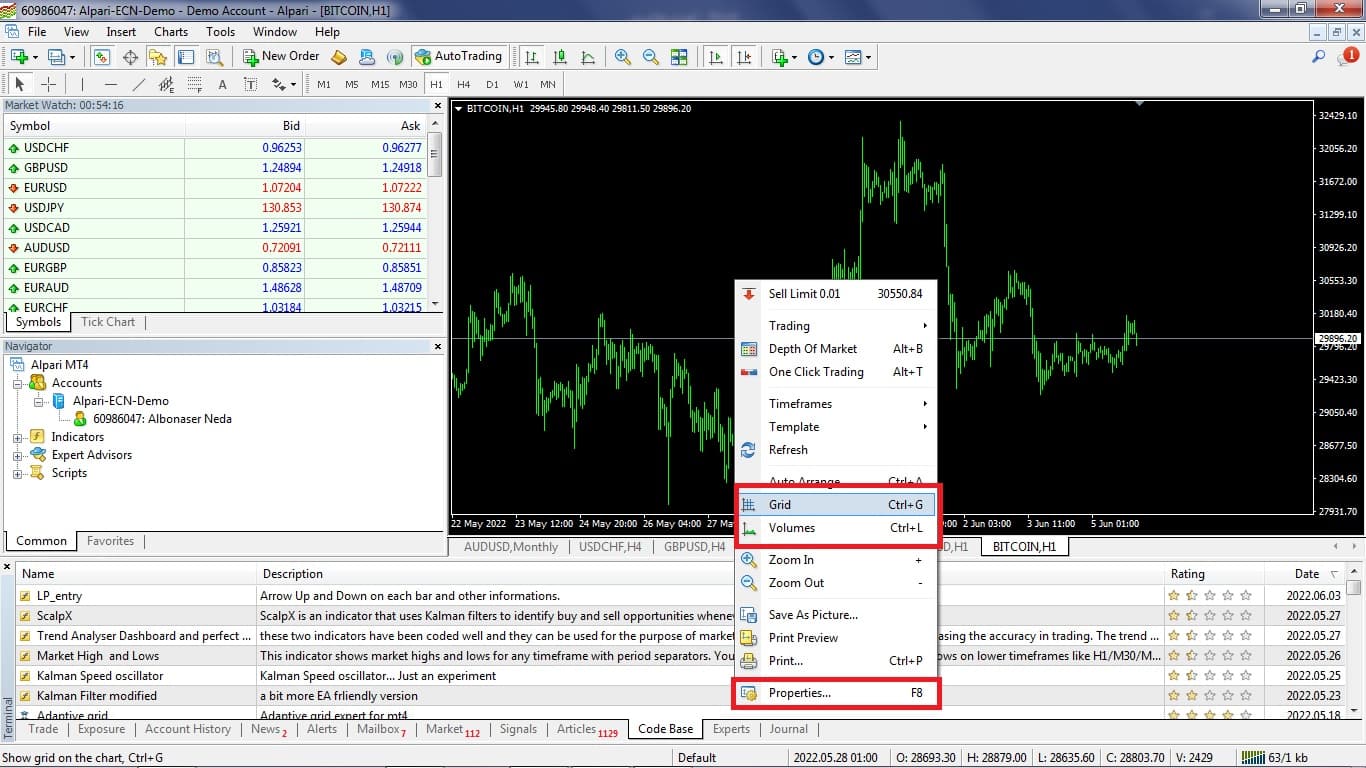Toggle the Chart Shift icon
Image resolution: width=1366 pixels, height=768 pixels.
[744, 57]
